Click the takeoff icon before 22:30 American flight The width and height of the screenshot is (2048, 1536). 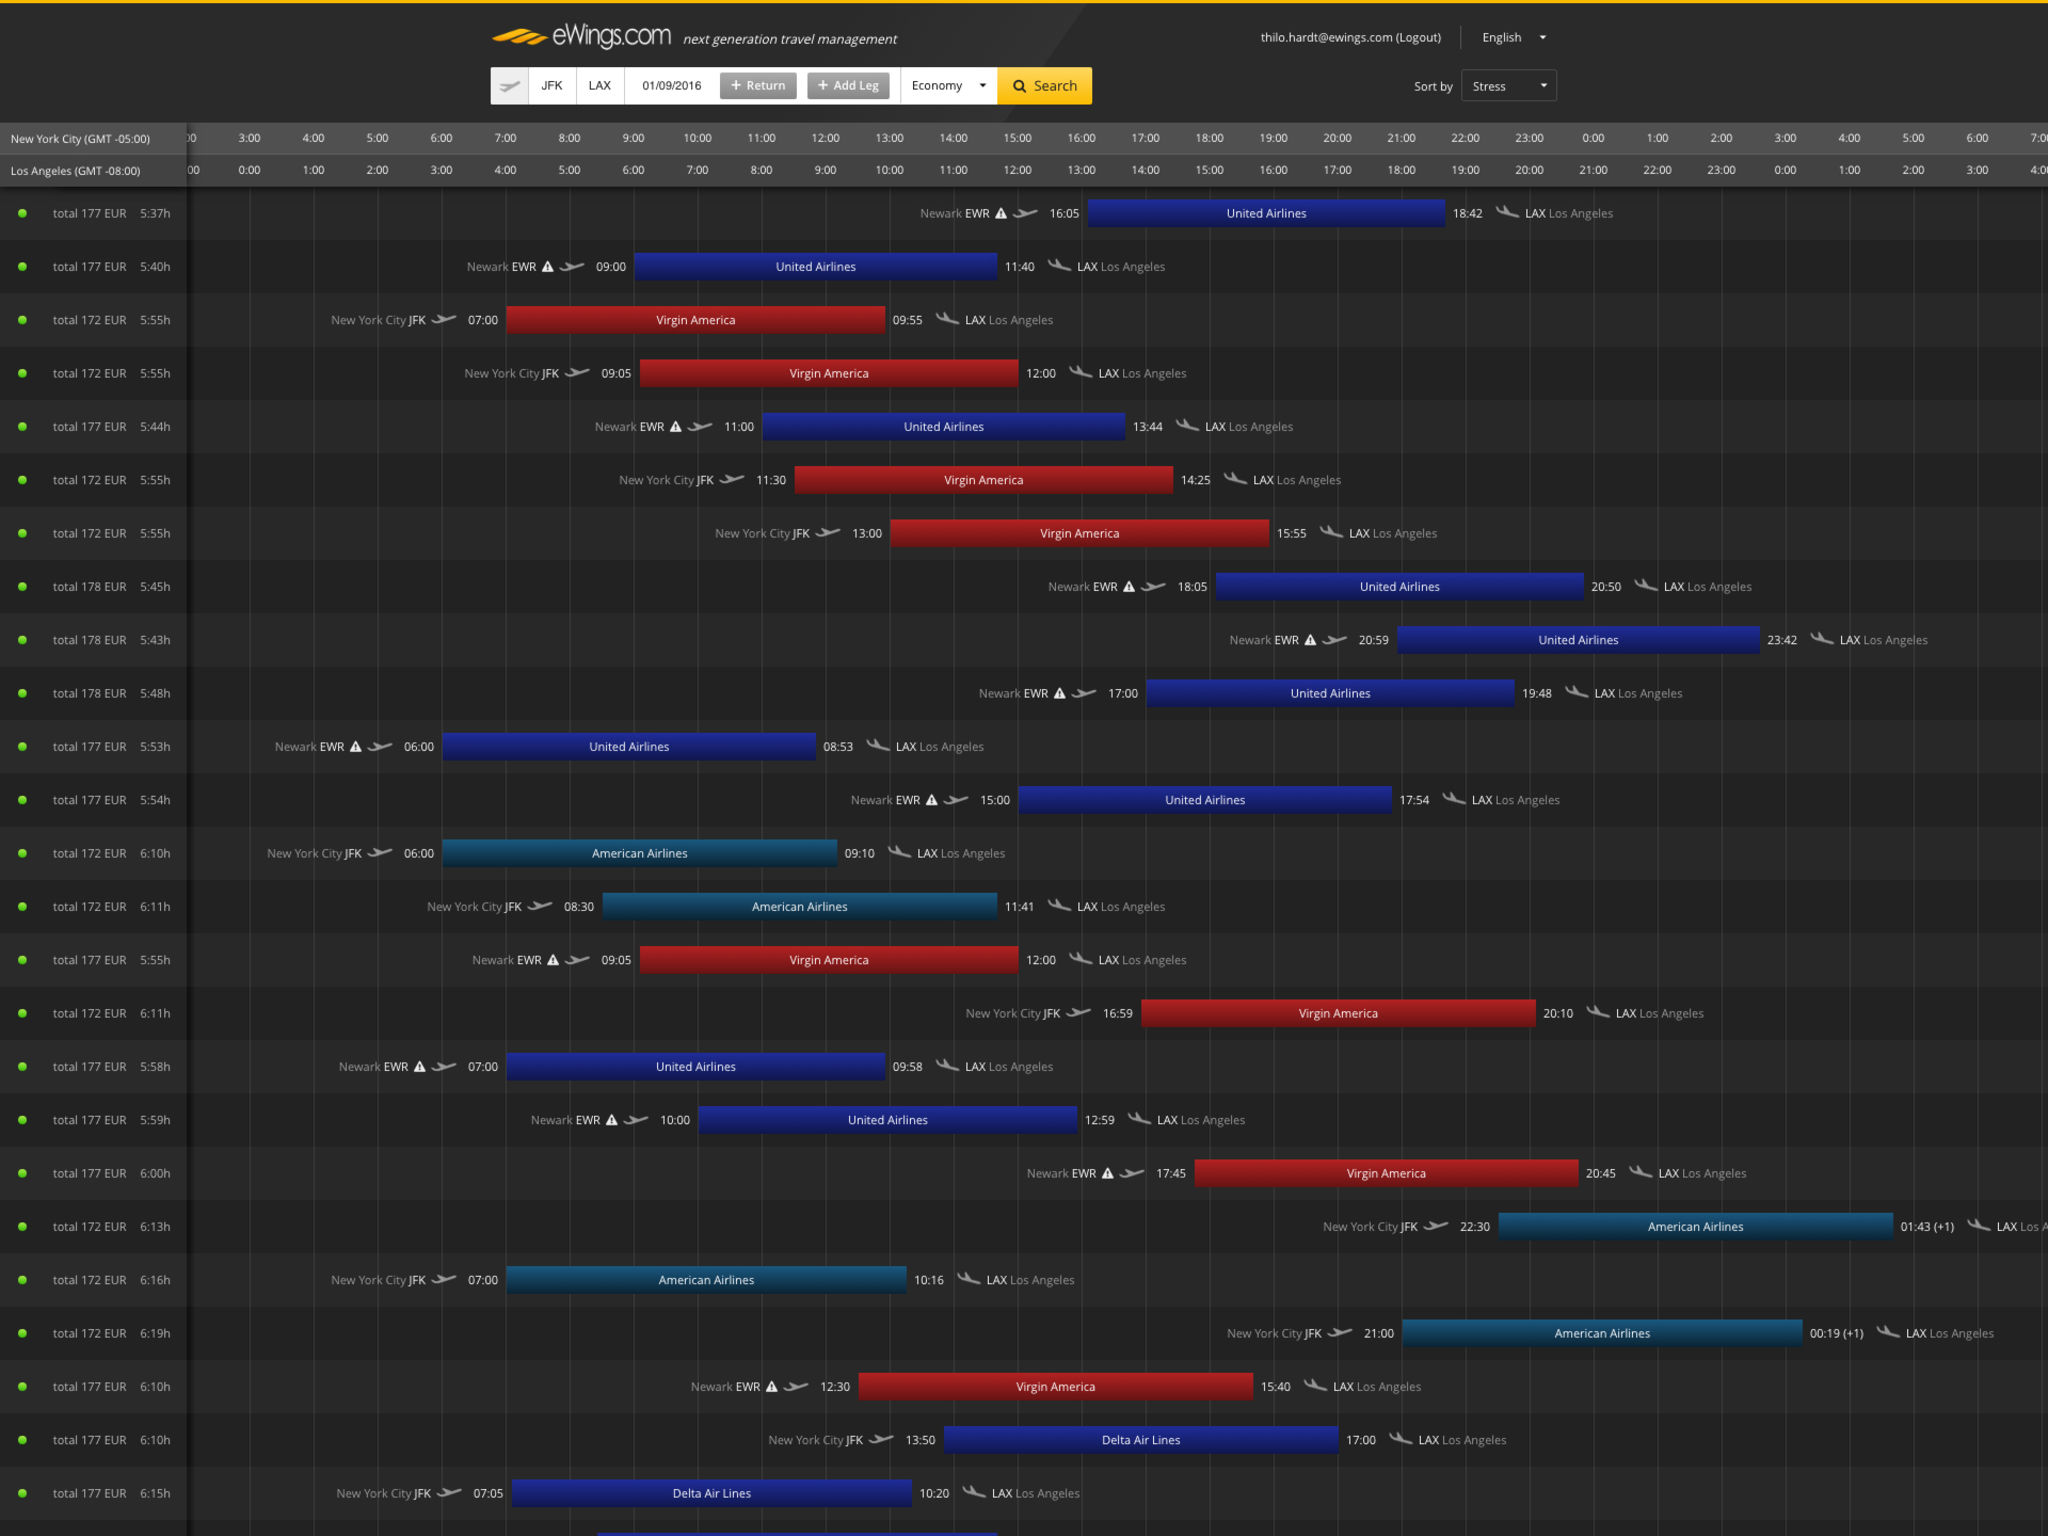click(x=1436, y=1226)
